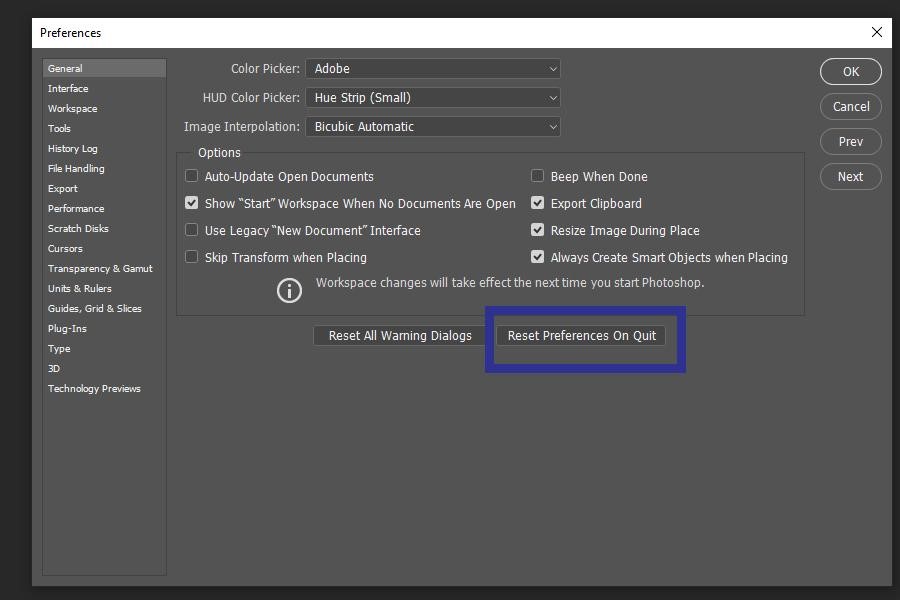Open Guides, Grid & Slices preferences
900x600 pixels.
[x=104, y=308]
